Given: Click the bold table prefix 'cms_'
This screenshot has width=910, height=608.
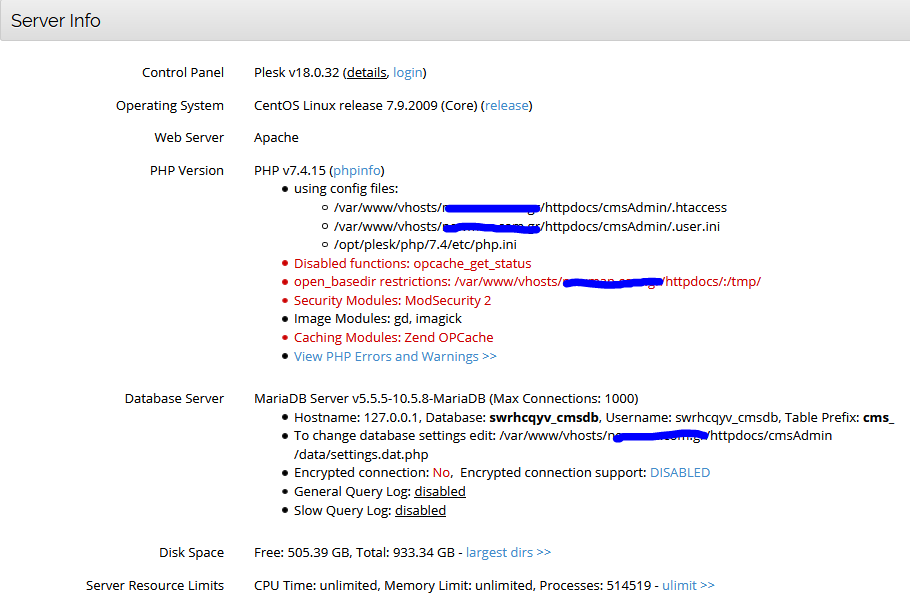Looking at the screenshot, I should [878, 418].
